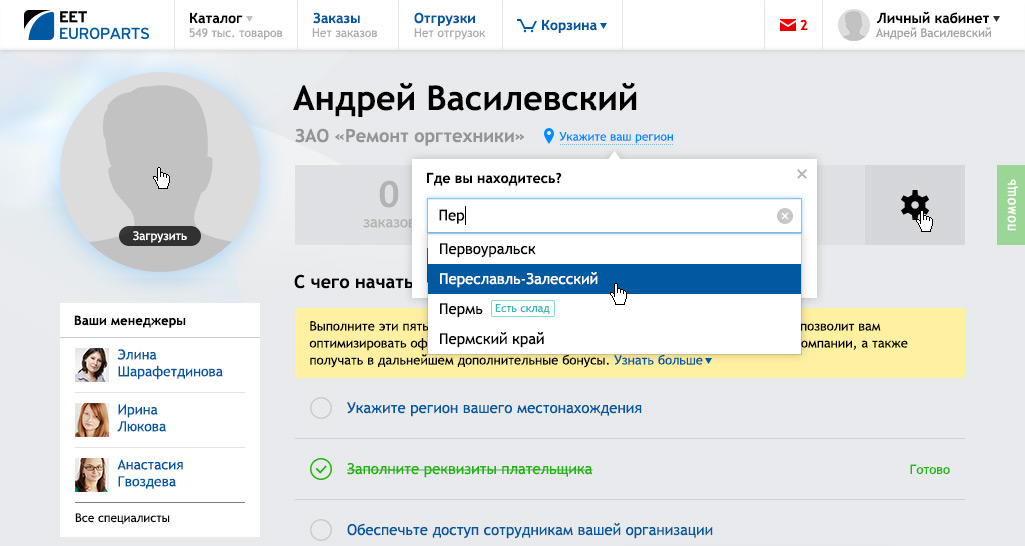Screen dimensions: 1025x546
Task: Open the Заказы menu item
Action: tap(336, 19)
